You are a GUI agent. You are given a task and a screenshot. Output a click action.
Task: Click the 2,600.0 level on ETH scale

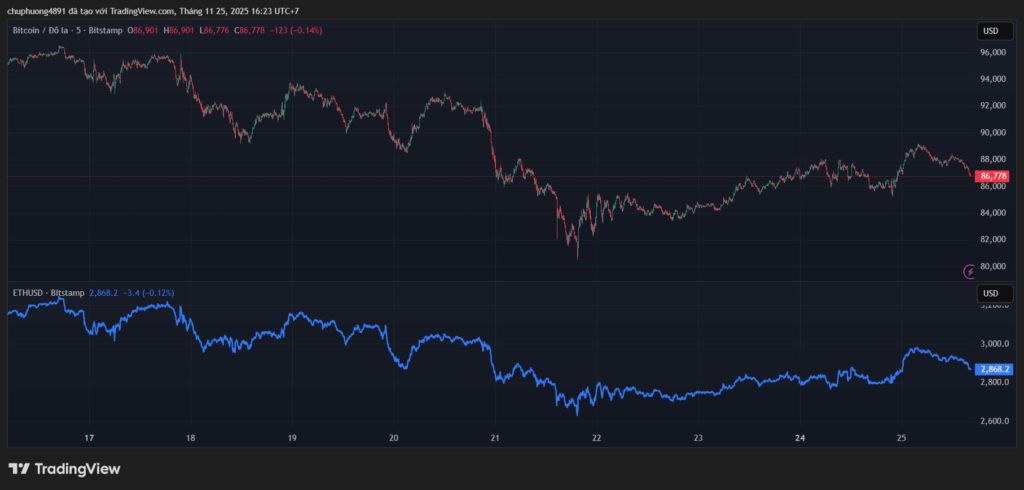pyautogui.click(x=995, y=421)
